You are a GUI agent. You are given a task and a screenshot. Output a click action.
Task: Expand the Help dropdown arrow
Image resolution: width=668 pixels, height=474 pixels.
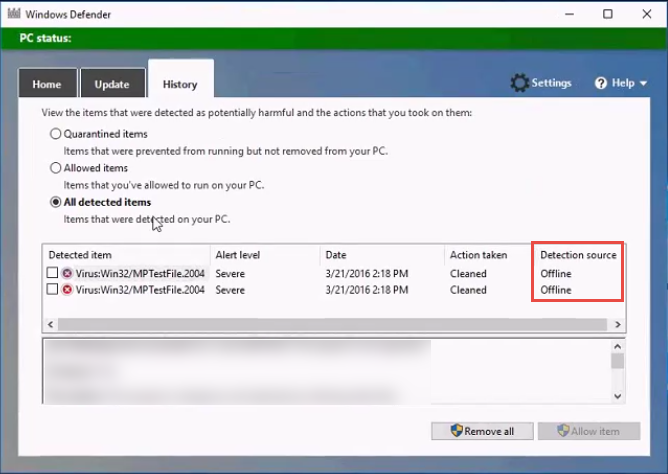tap(644, 84)
